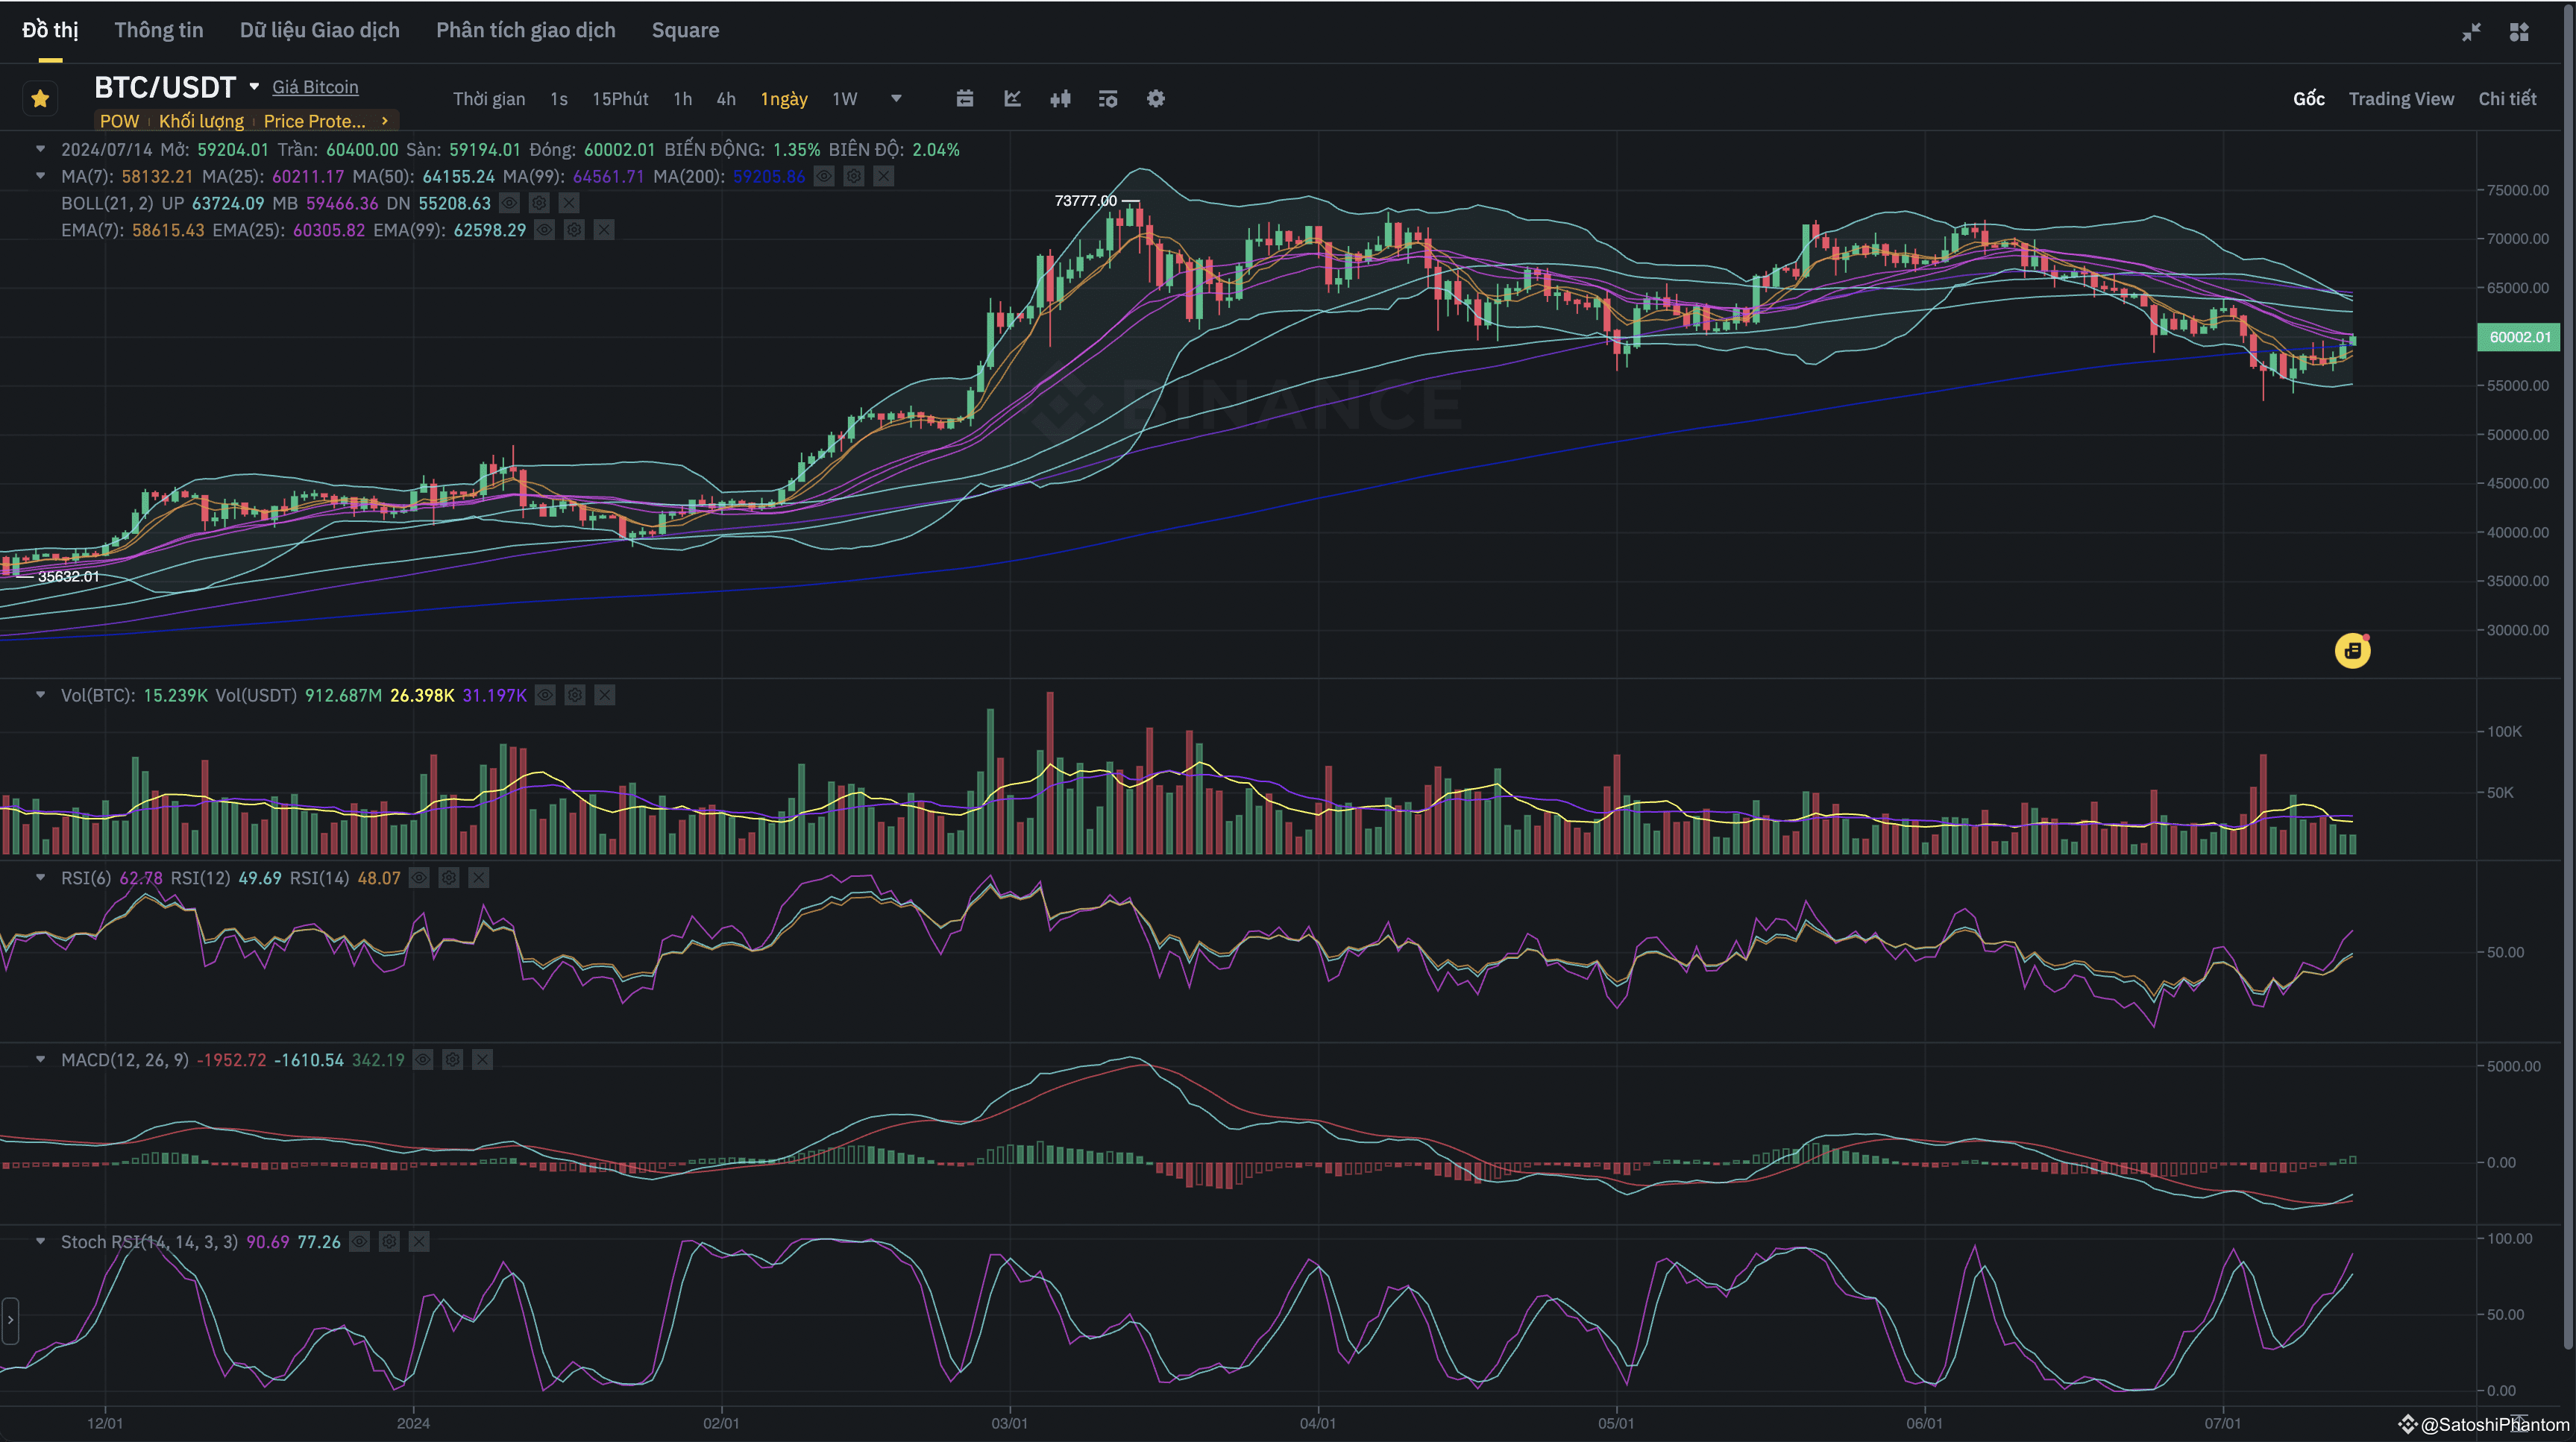Select the 4h time interval

tap(726, 98)
